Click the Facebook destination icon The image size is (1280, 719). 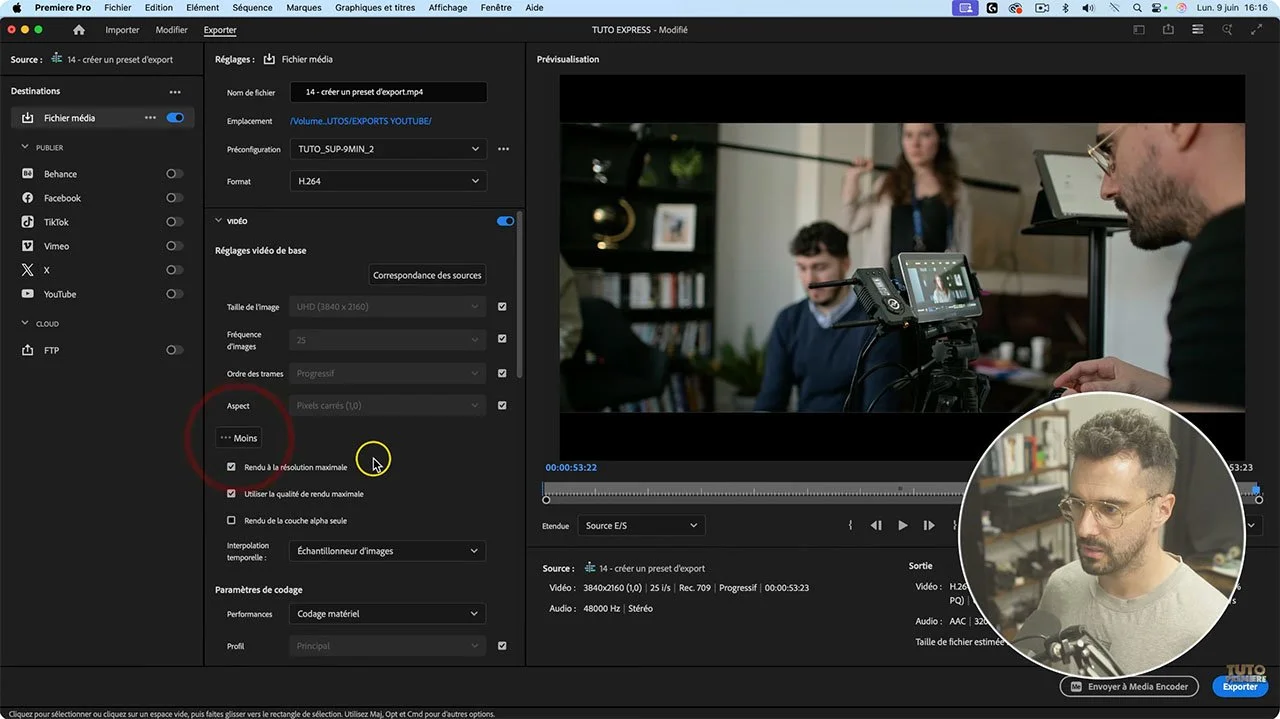(x=28, y=198)
